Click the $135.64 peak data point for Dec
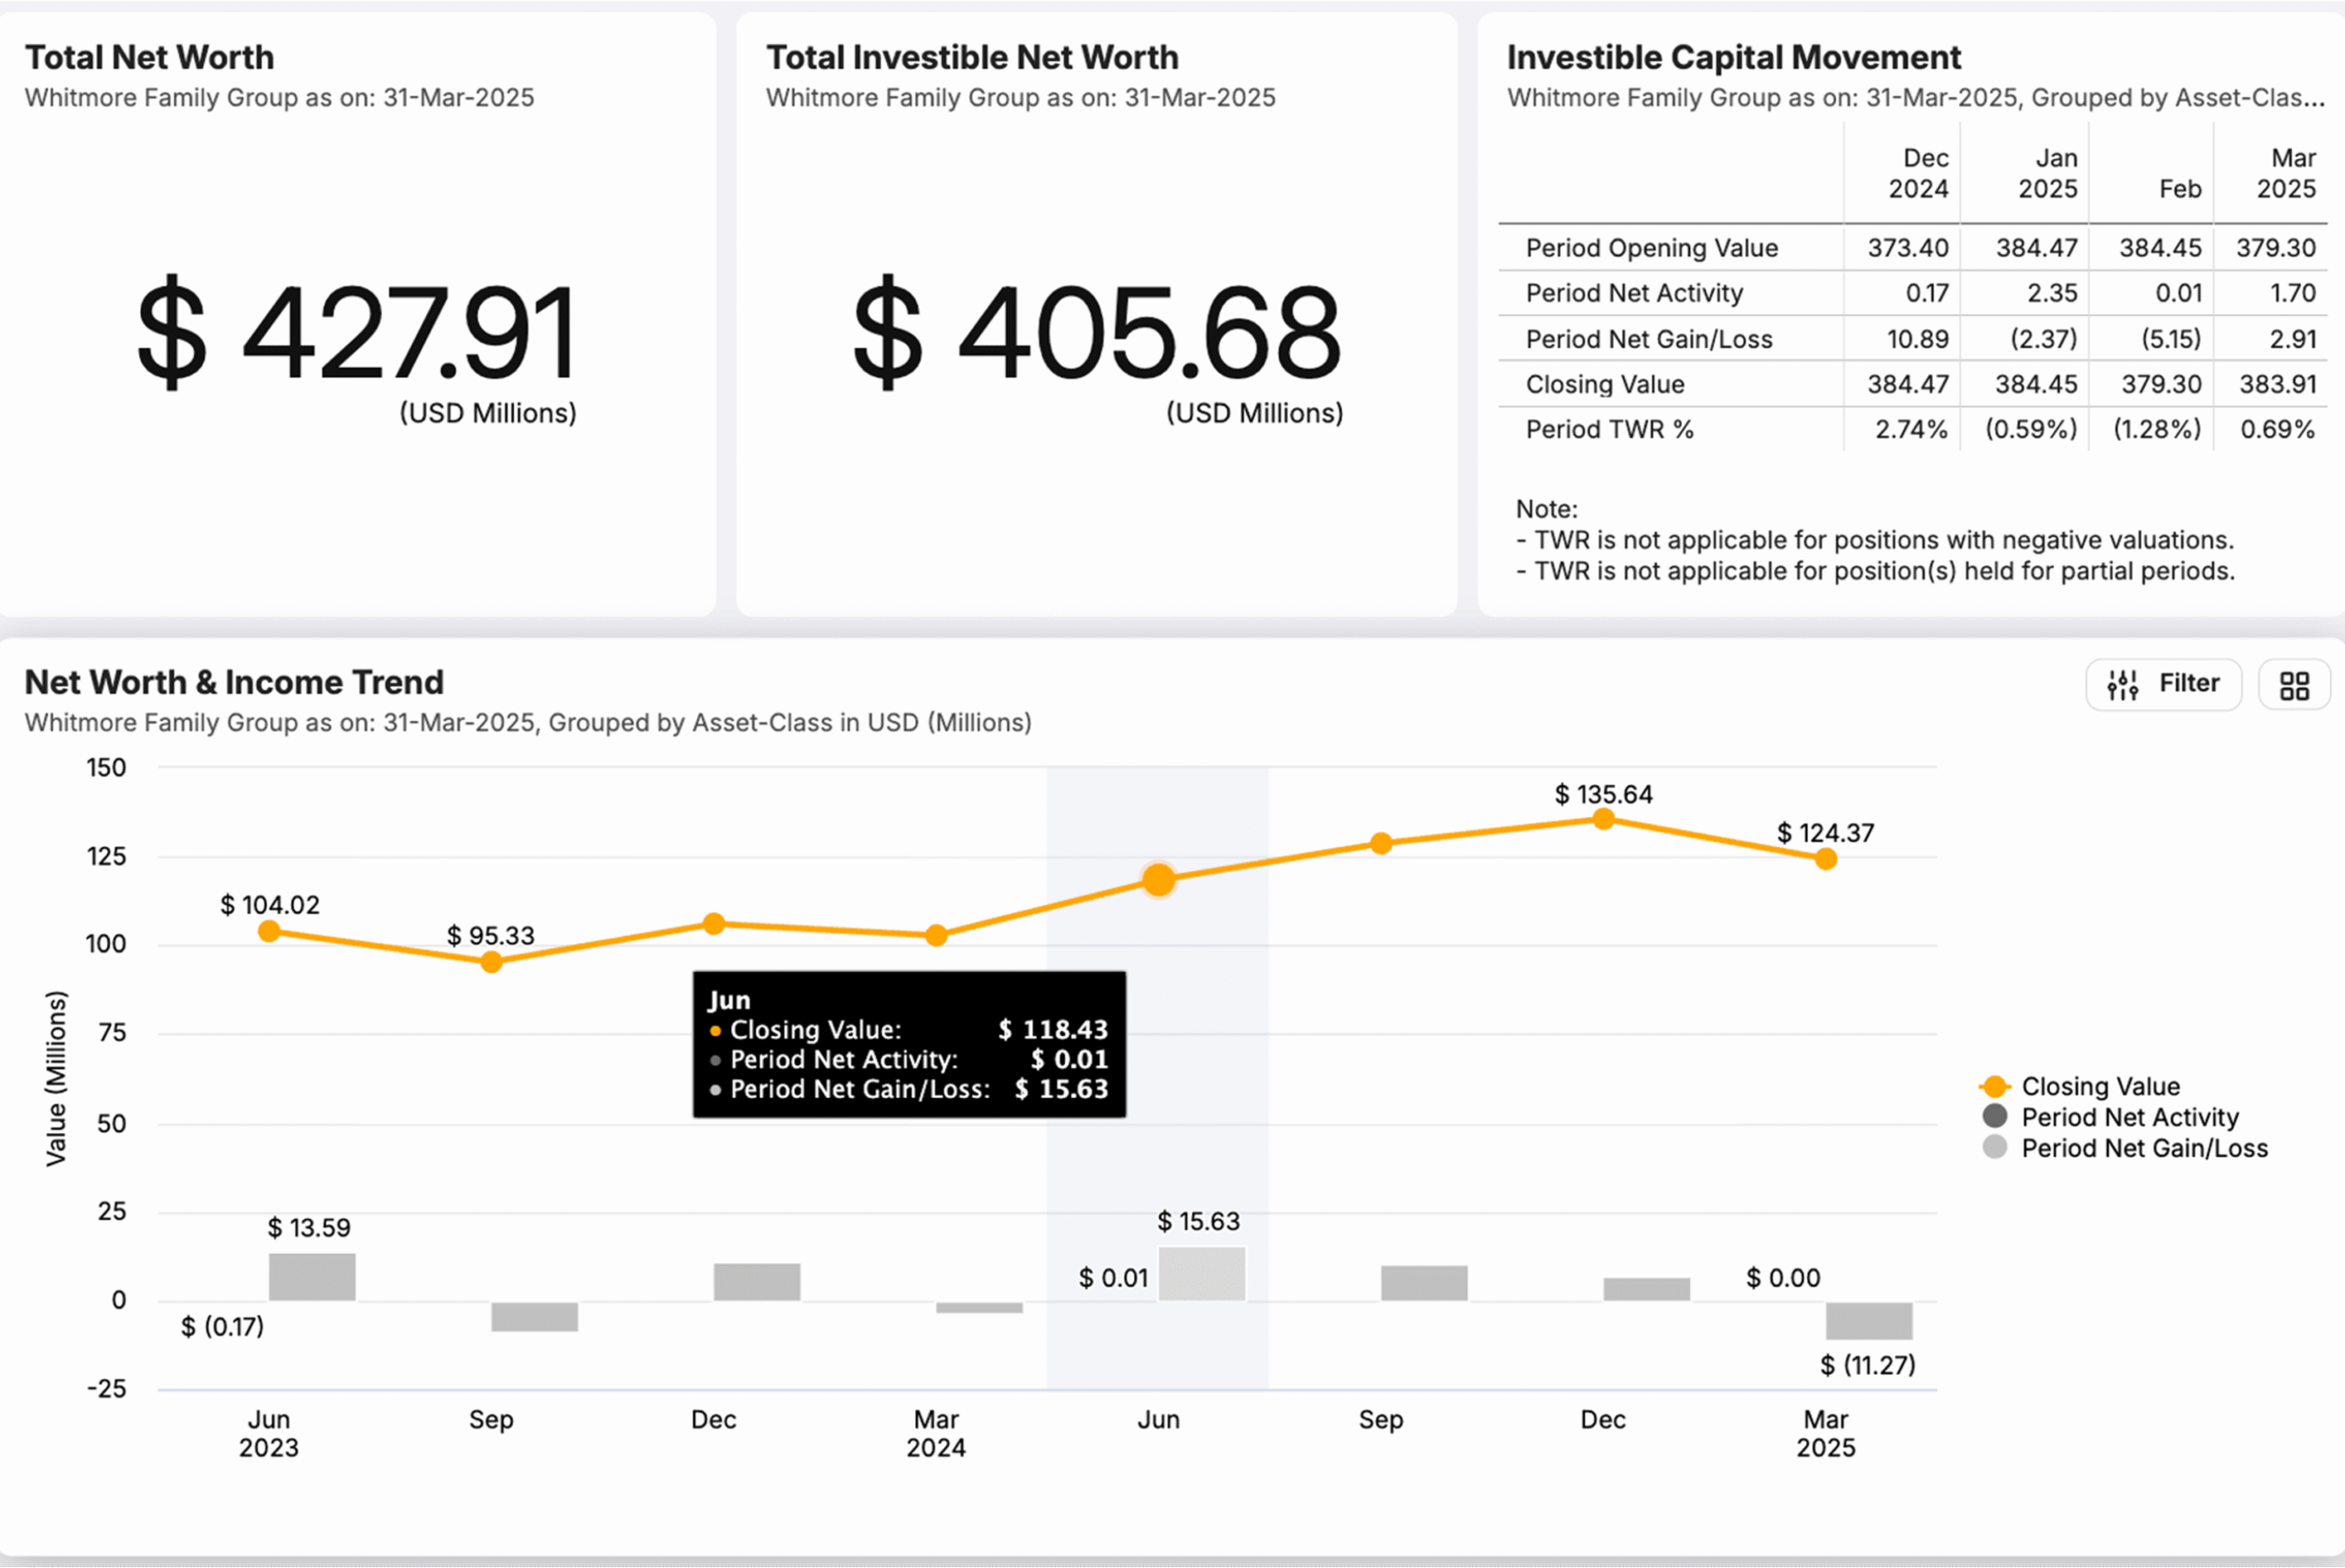The width and height of the screenshot is (2345, 1568). coord(1603,818)
